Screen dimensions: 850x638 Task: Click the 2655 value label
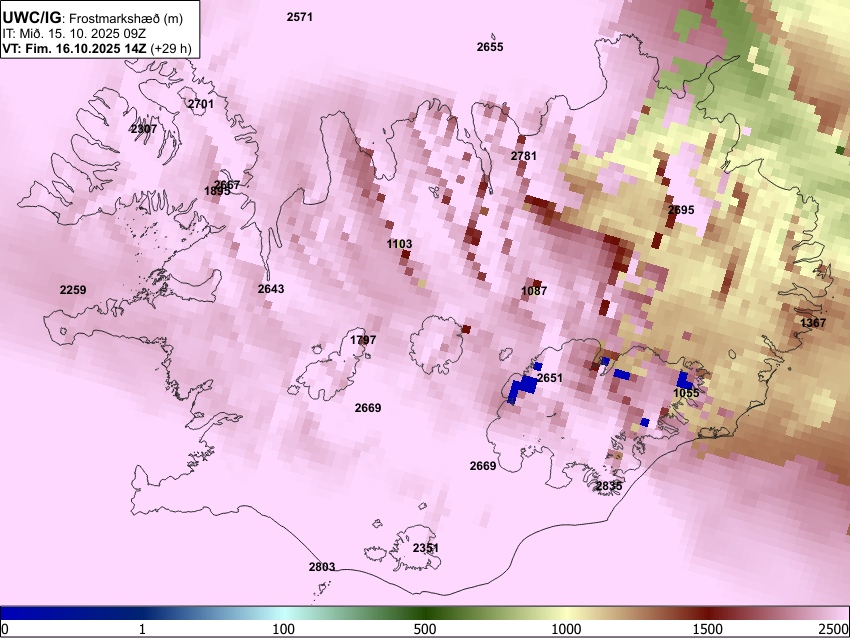[x=490, y=47]
